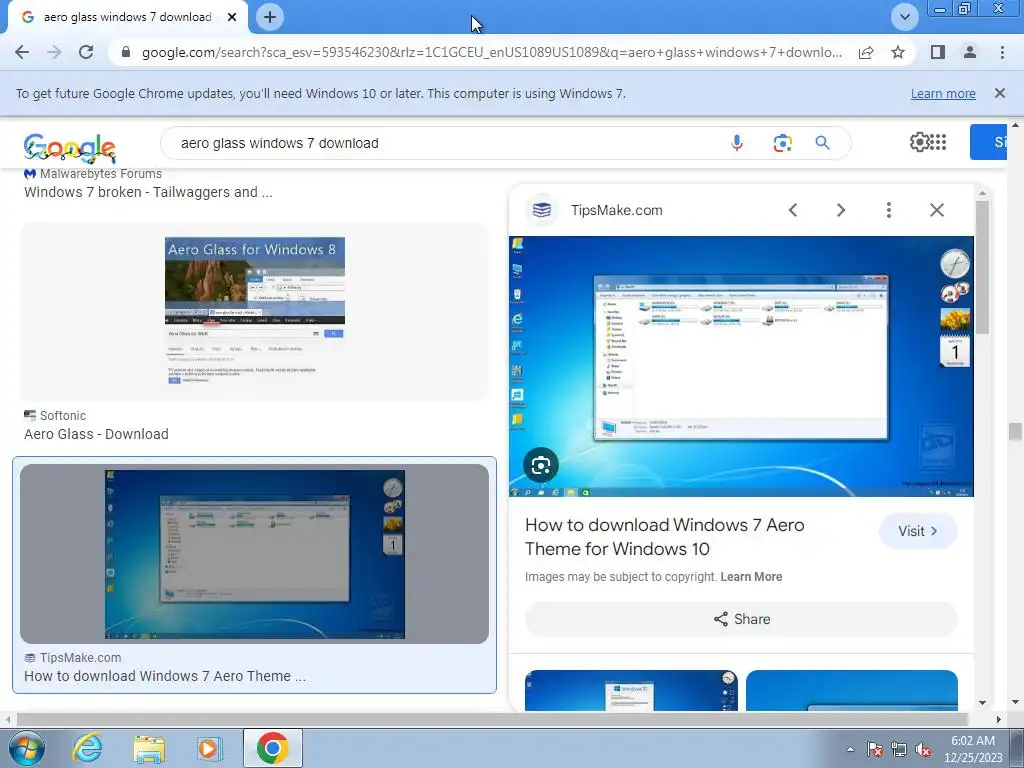Bookmark this tab with star icon
This screenshot has height=768, width=1024.
(898, 52)
